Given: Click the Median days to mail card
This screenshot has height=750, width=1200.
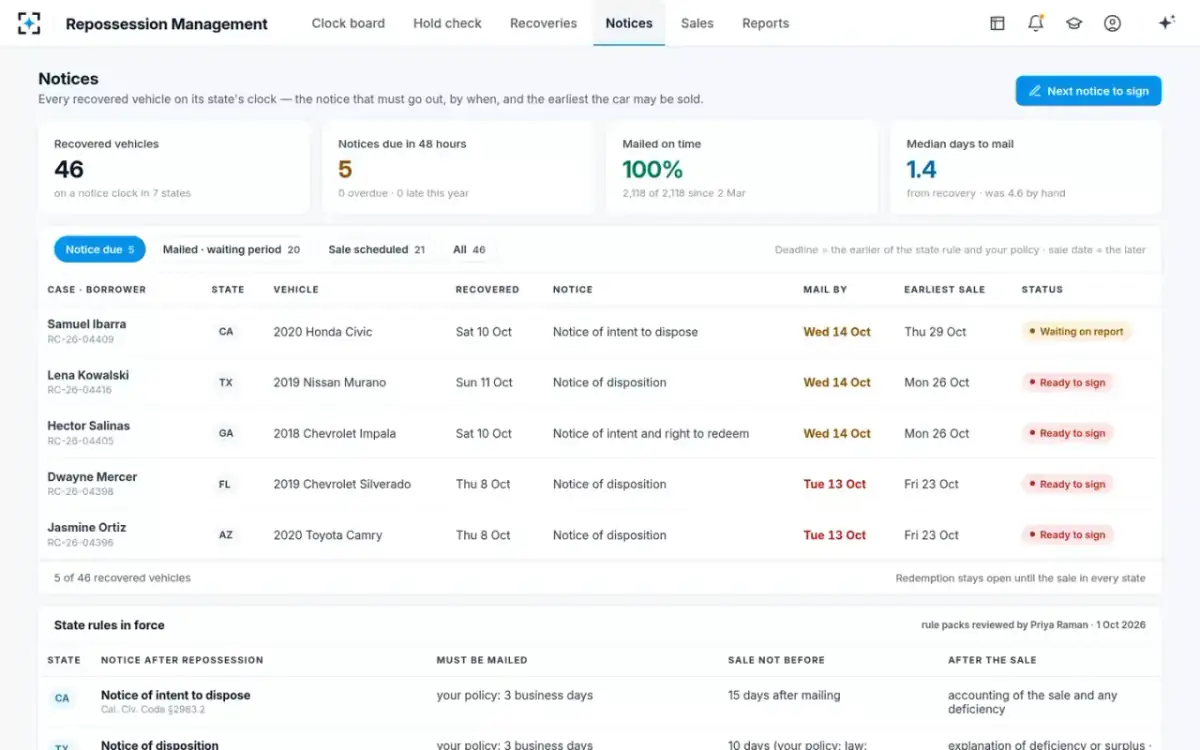Looking at the screenshot, I should pyautogui.click(x=1026, y=167).
